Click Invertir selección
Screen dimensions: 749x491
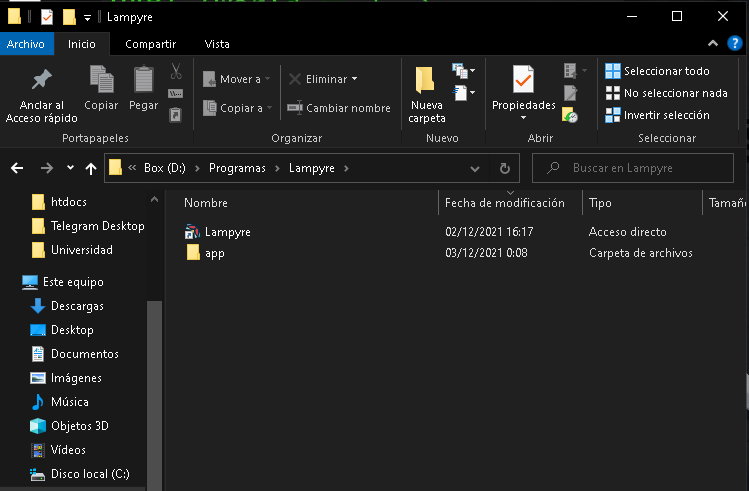tap(657, 115)
